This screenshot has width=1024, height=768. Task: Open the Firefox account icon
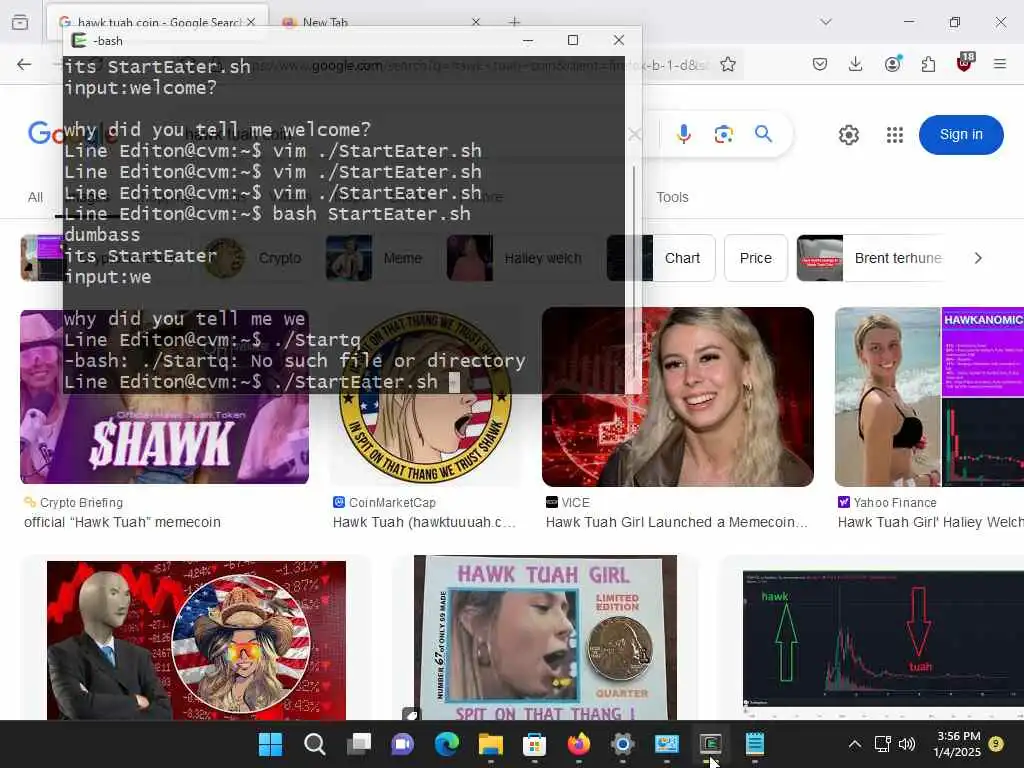[x=892, y=64]
